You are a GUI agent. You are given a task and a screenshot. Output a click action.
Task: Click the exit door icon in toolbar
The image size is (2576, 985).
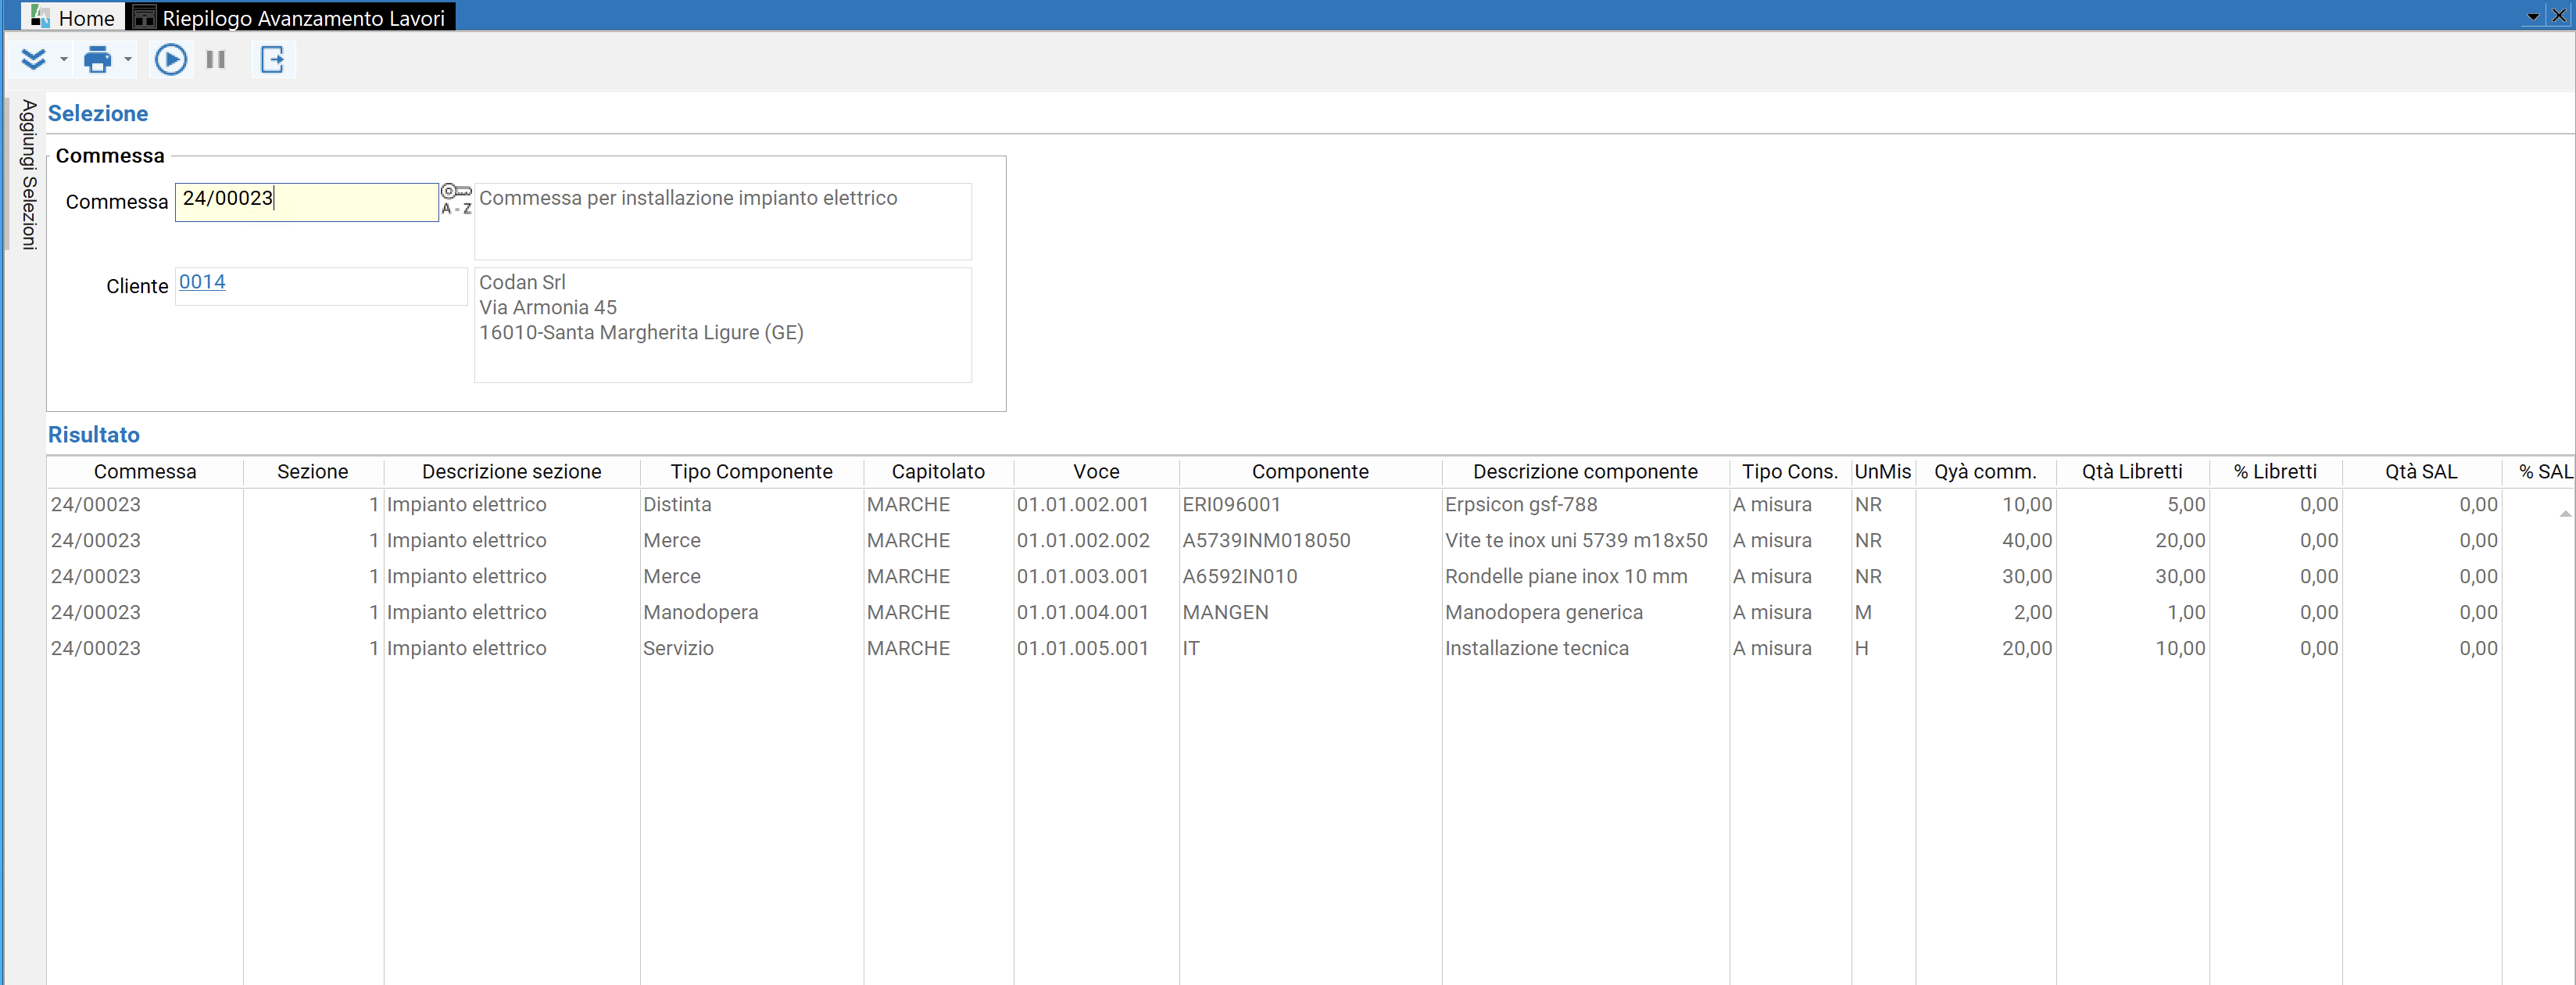coord(273,60)
